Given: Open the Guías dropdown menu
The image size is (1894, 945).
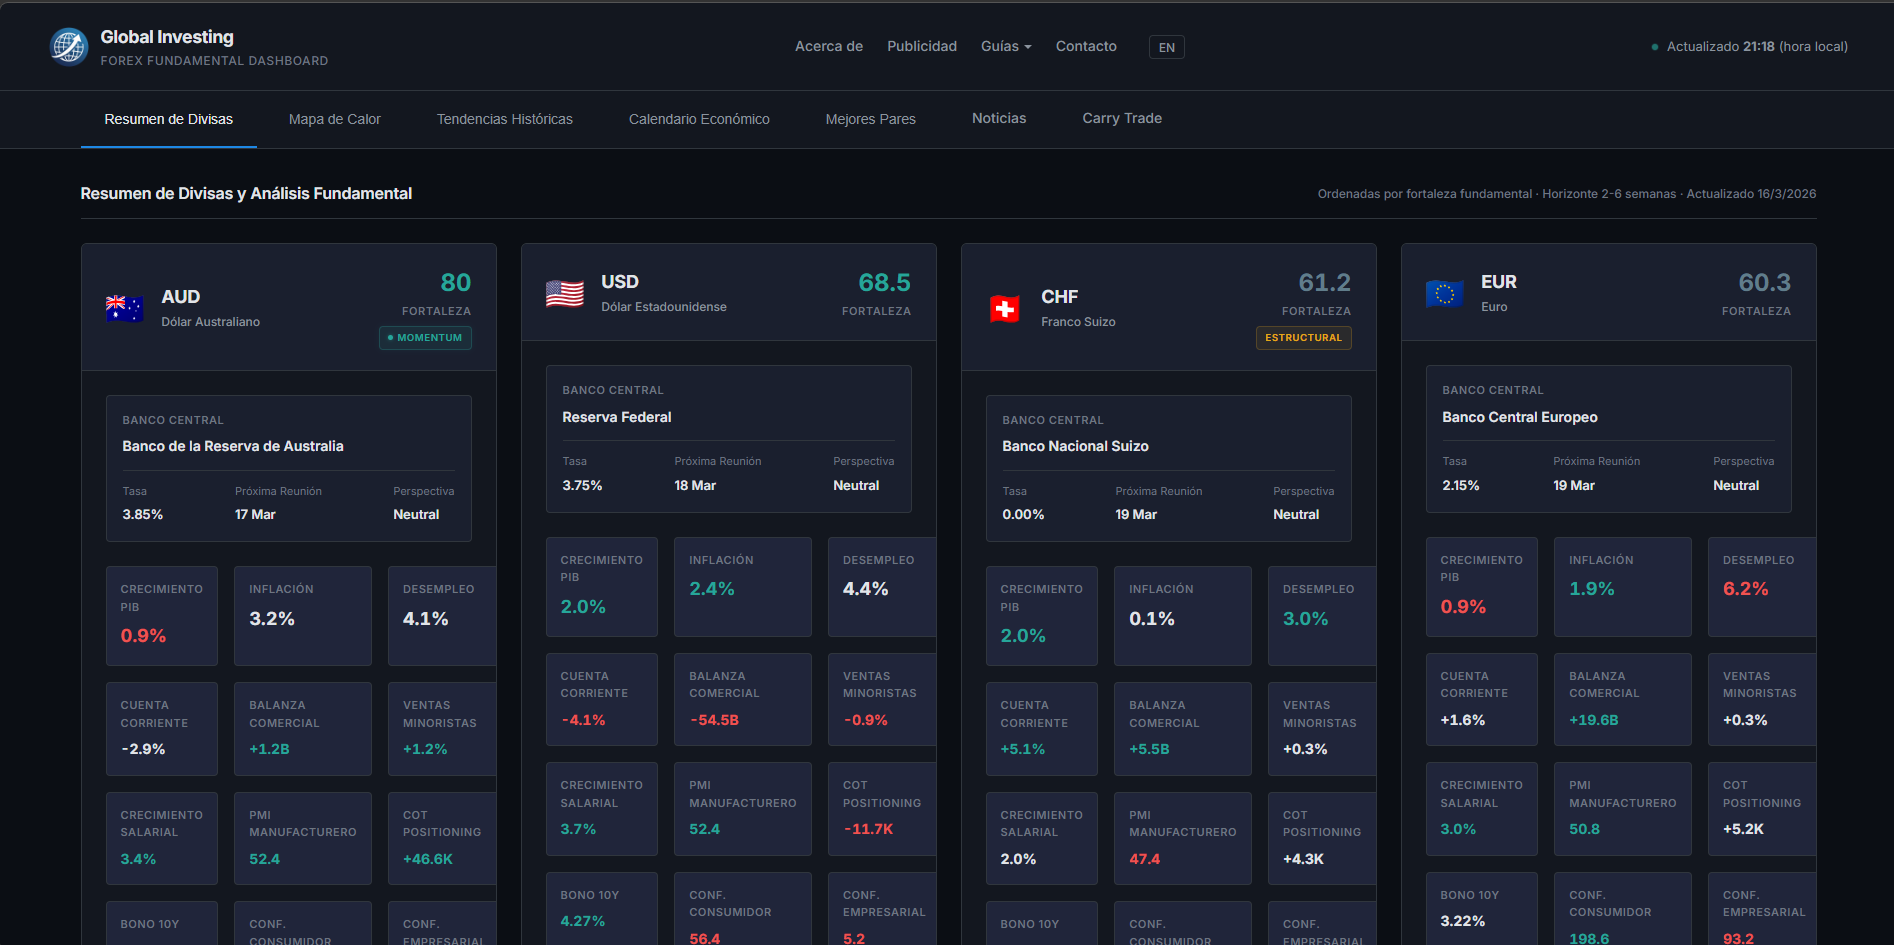Looking at the screenshot, I should [x=1005, y=46].
